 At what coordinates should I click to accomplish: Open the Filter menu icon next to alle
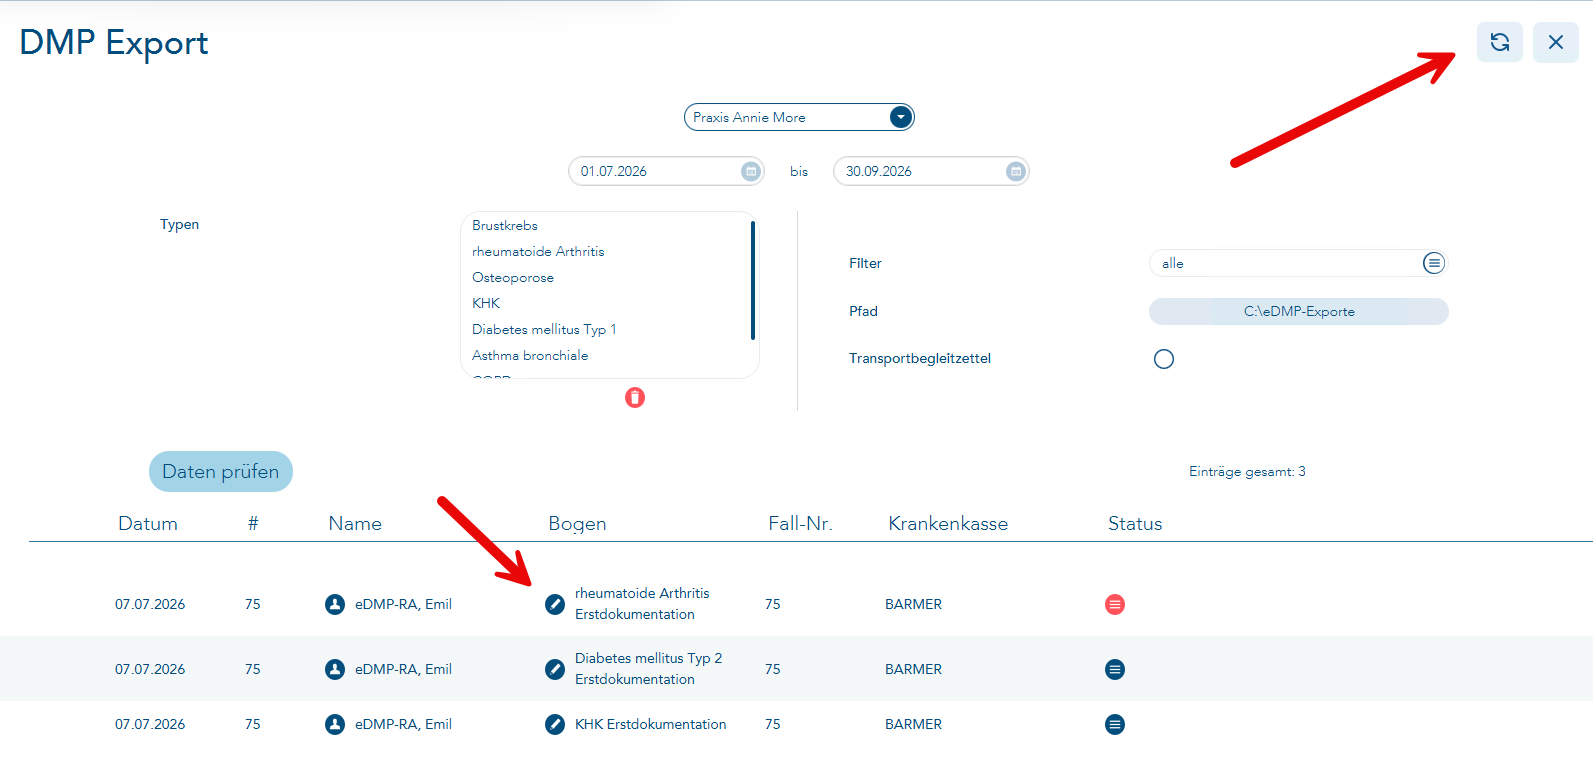(x=1434, y=263)
